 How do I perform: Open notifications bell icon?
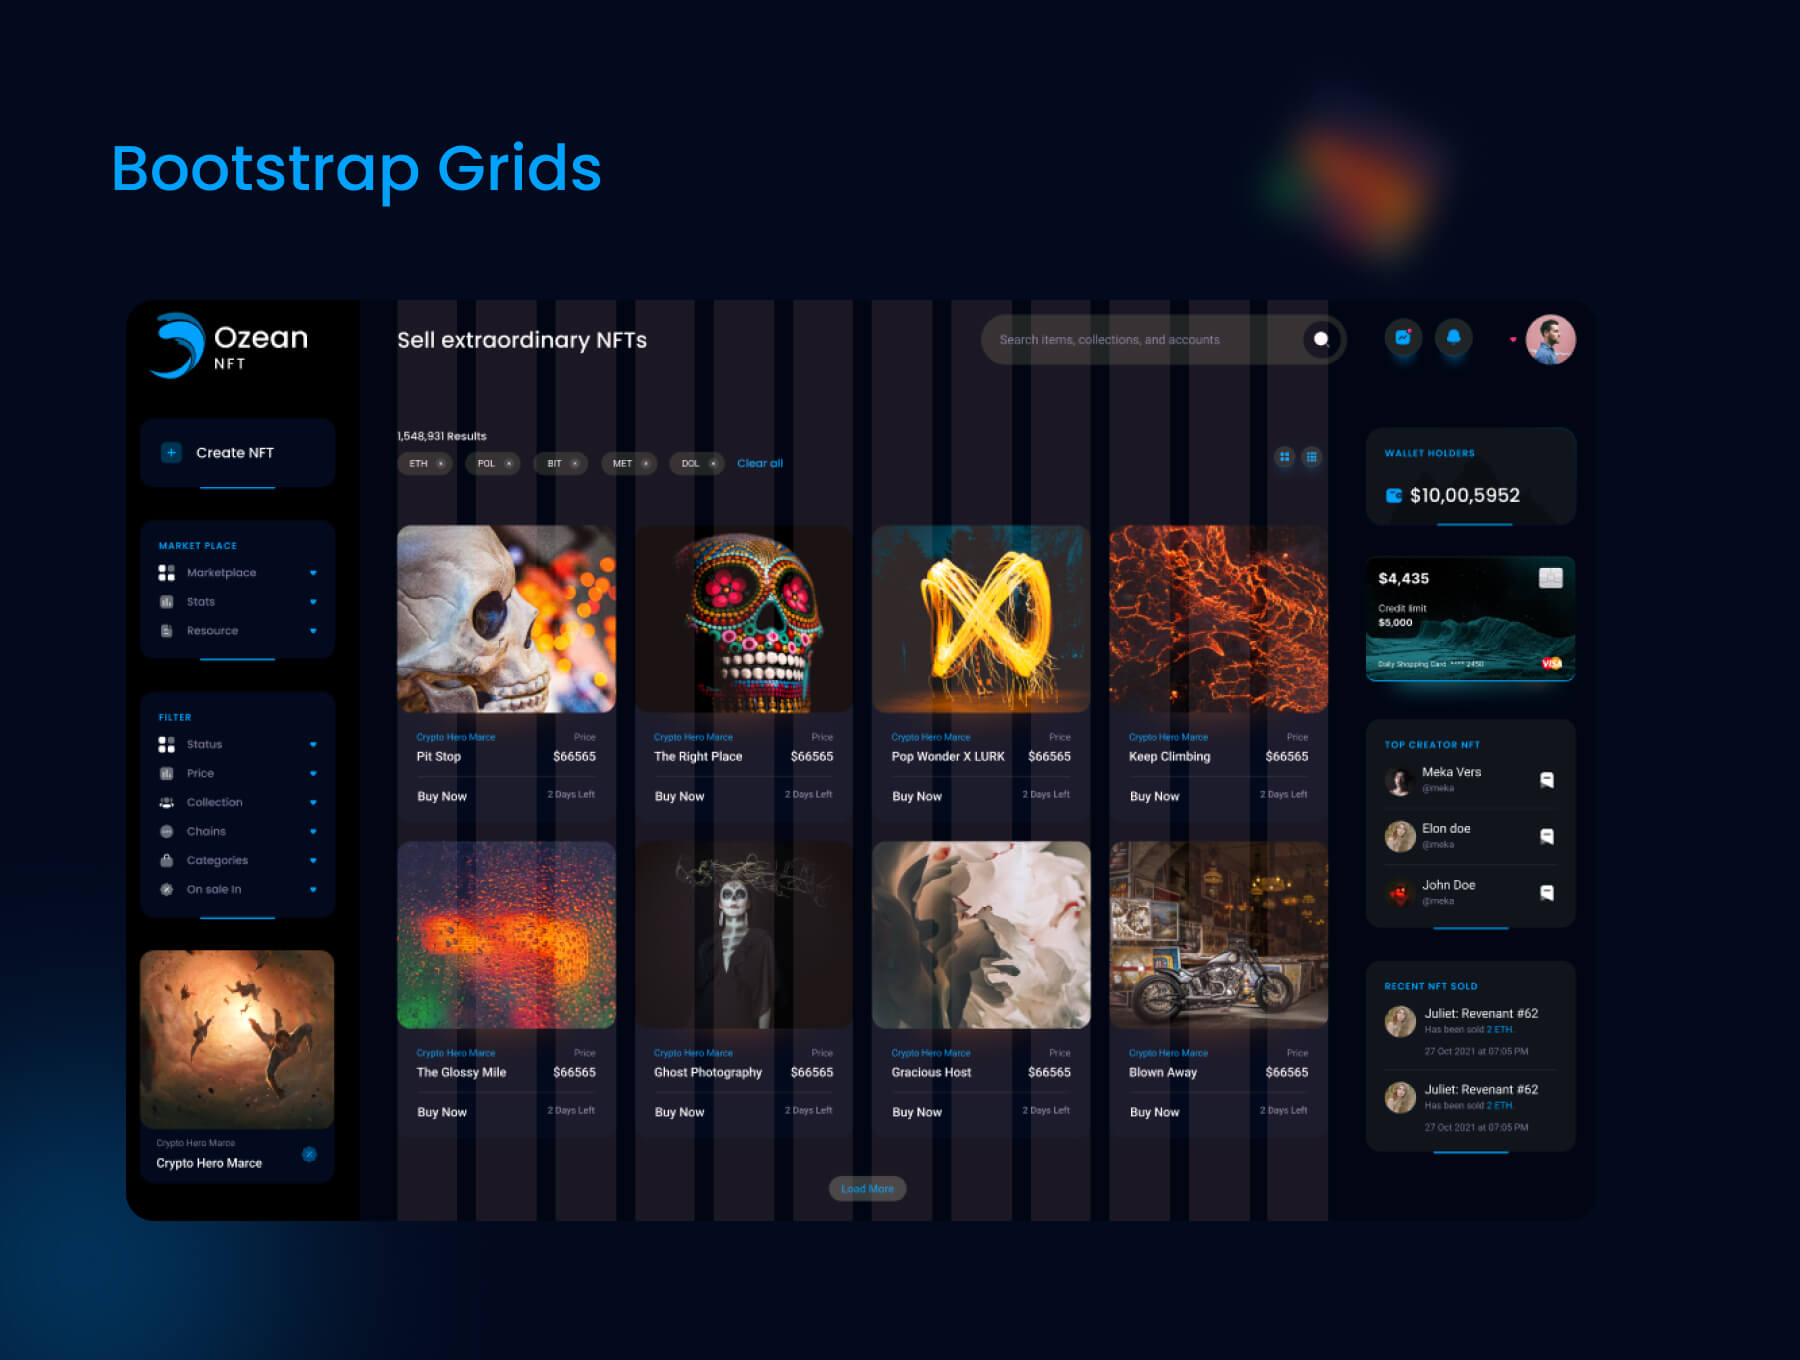tap(1453, 338)
